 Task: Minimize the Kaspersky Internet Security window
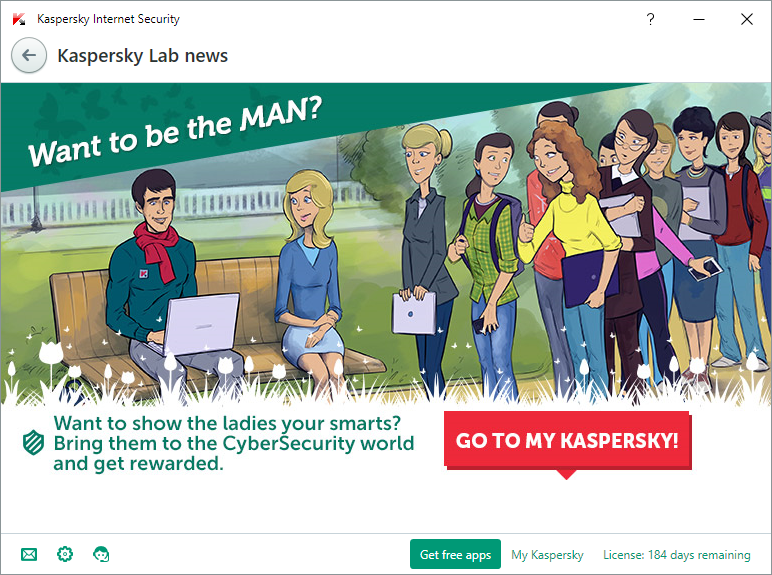pos(699,19)
